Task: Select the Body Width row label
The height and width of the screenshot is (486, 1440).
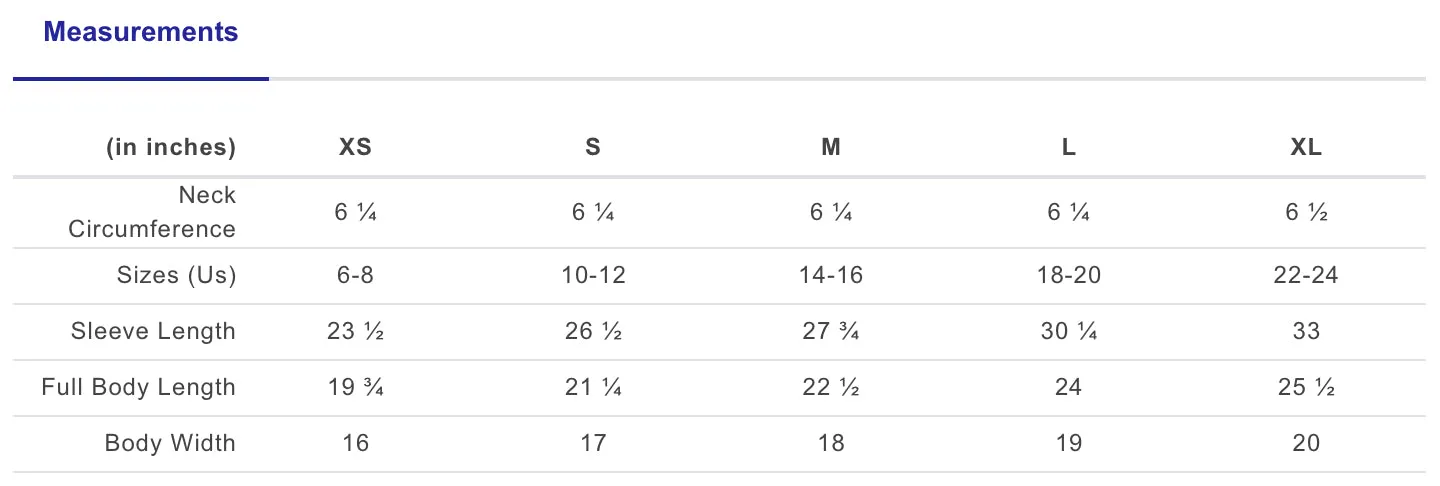Action: [x=170, y=443]
